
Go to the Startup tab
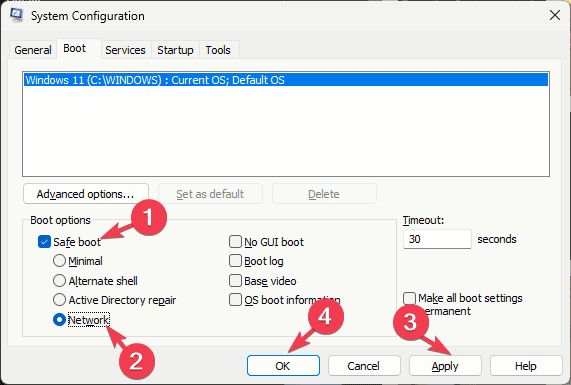pos(175,50)
